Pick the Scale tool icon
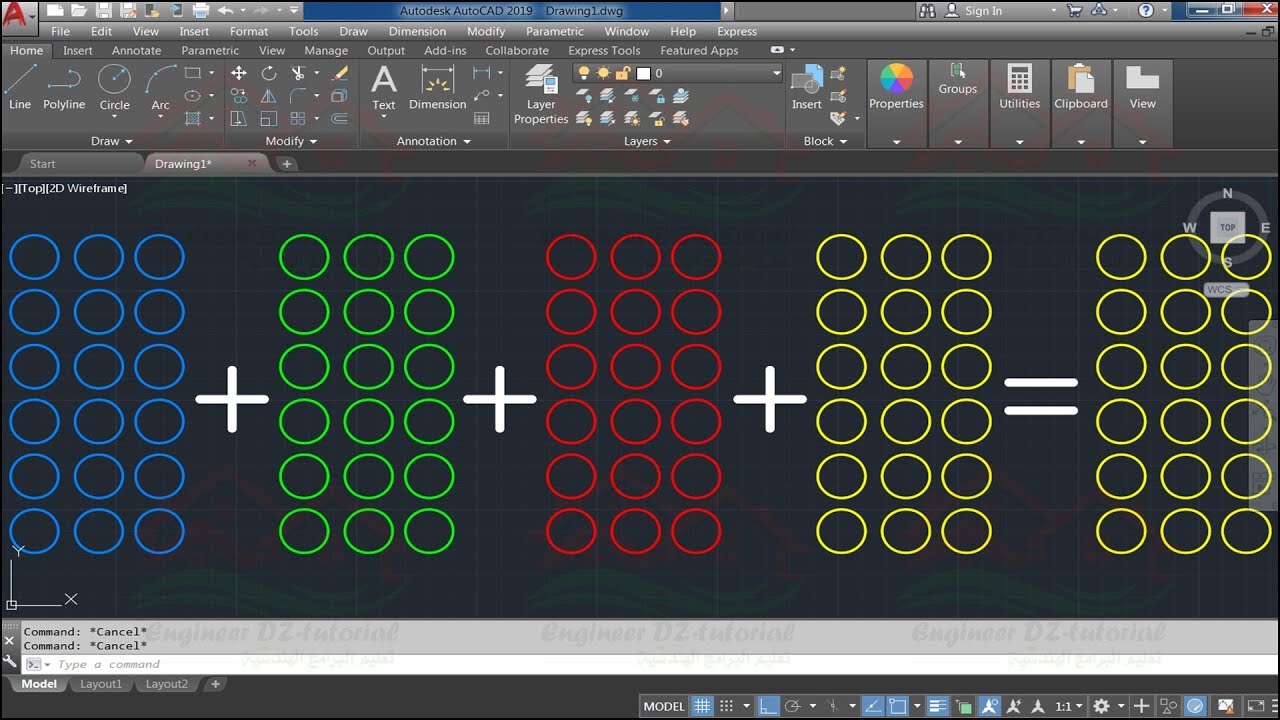 point(269,119)
